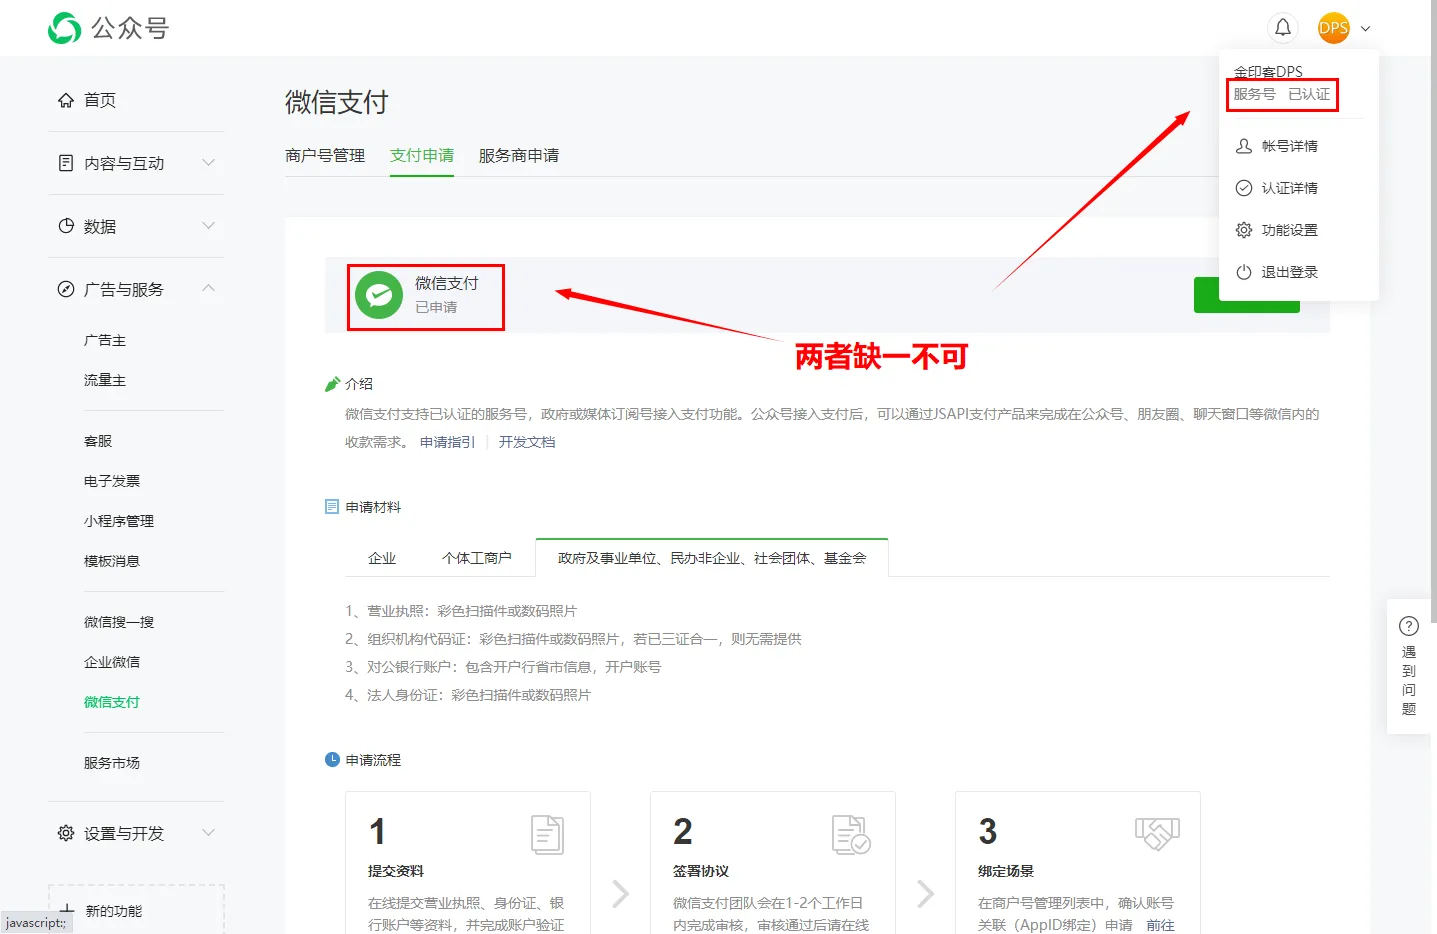
Task: Collapse the 广告与服务 menu chevron
Action: coord(208,288)
